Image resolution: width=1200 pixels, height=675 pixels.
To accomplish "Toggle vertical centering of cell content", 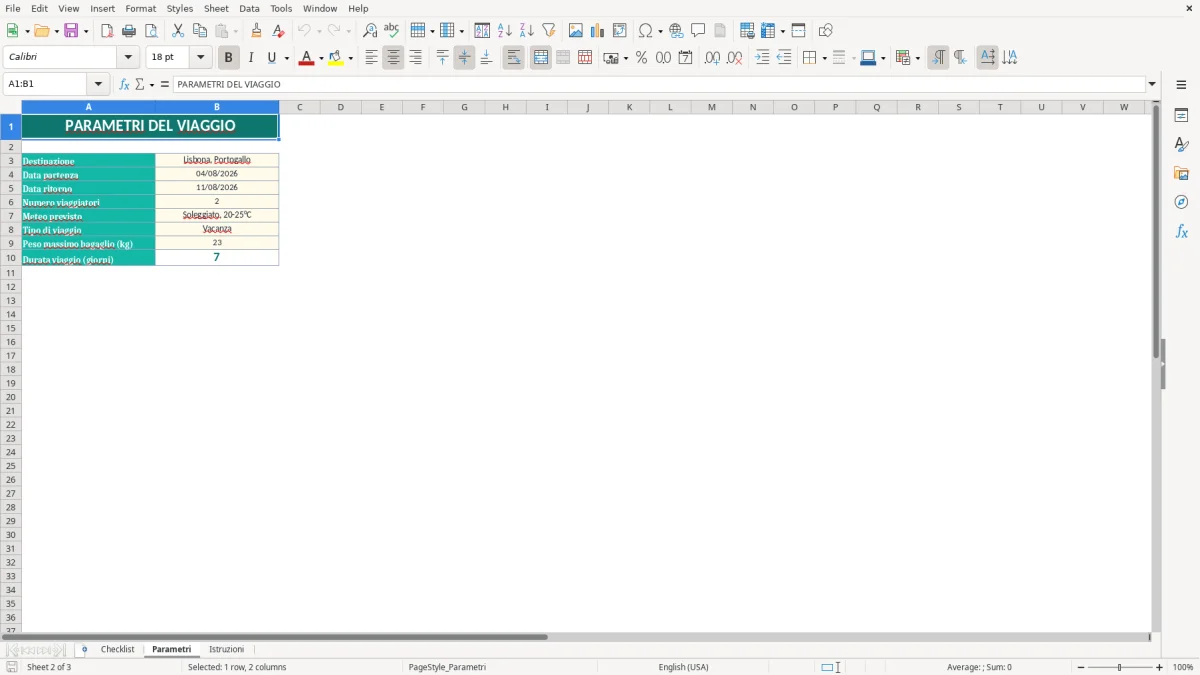I will coord(464,58).
